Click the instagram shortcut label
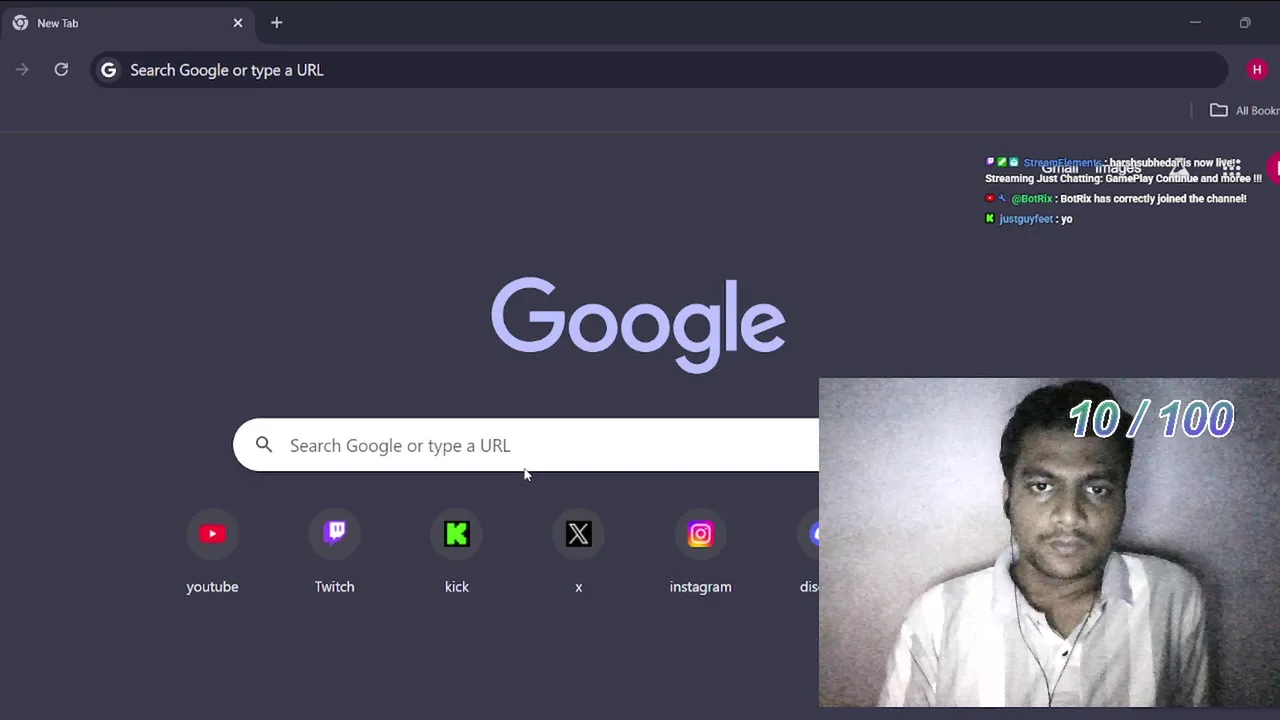 (701, 587)
